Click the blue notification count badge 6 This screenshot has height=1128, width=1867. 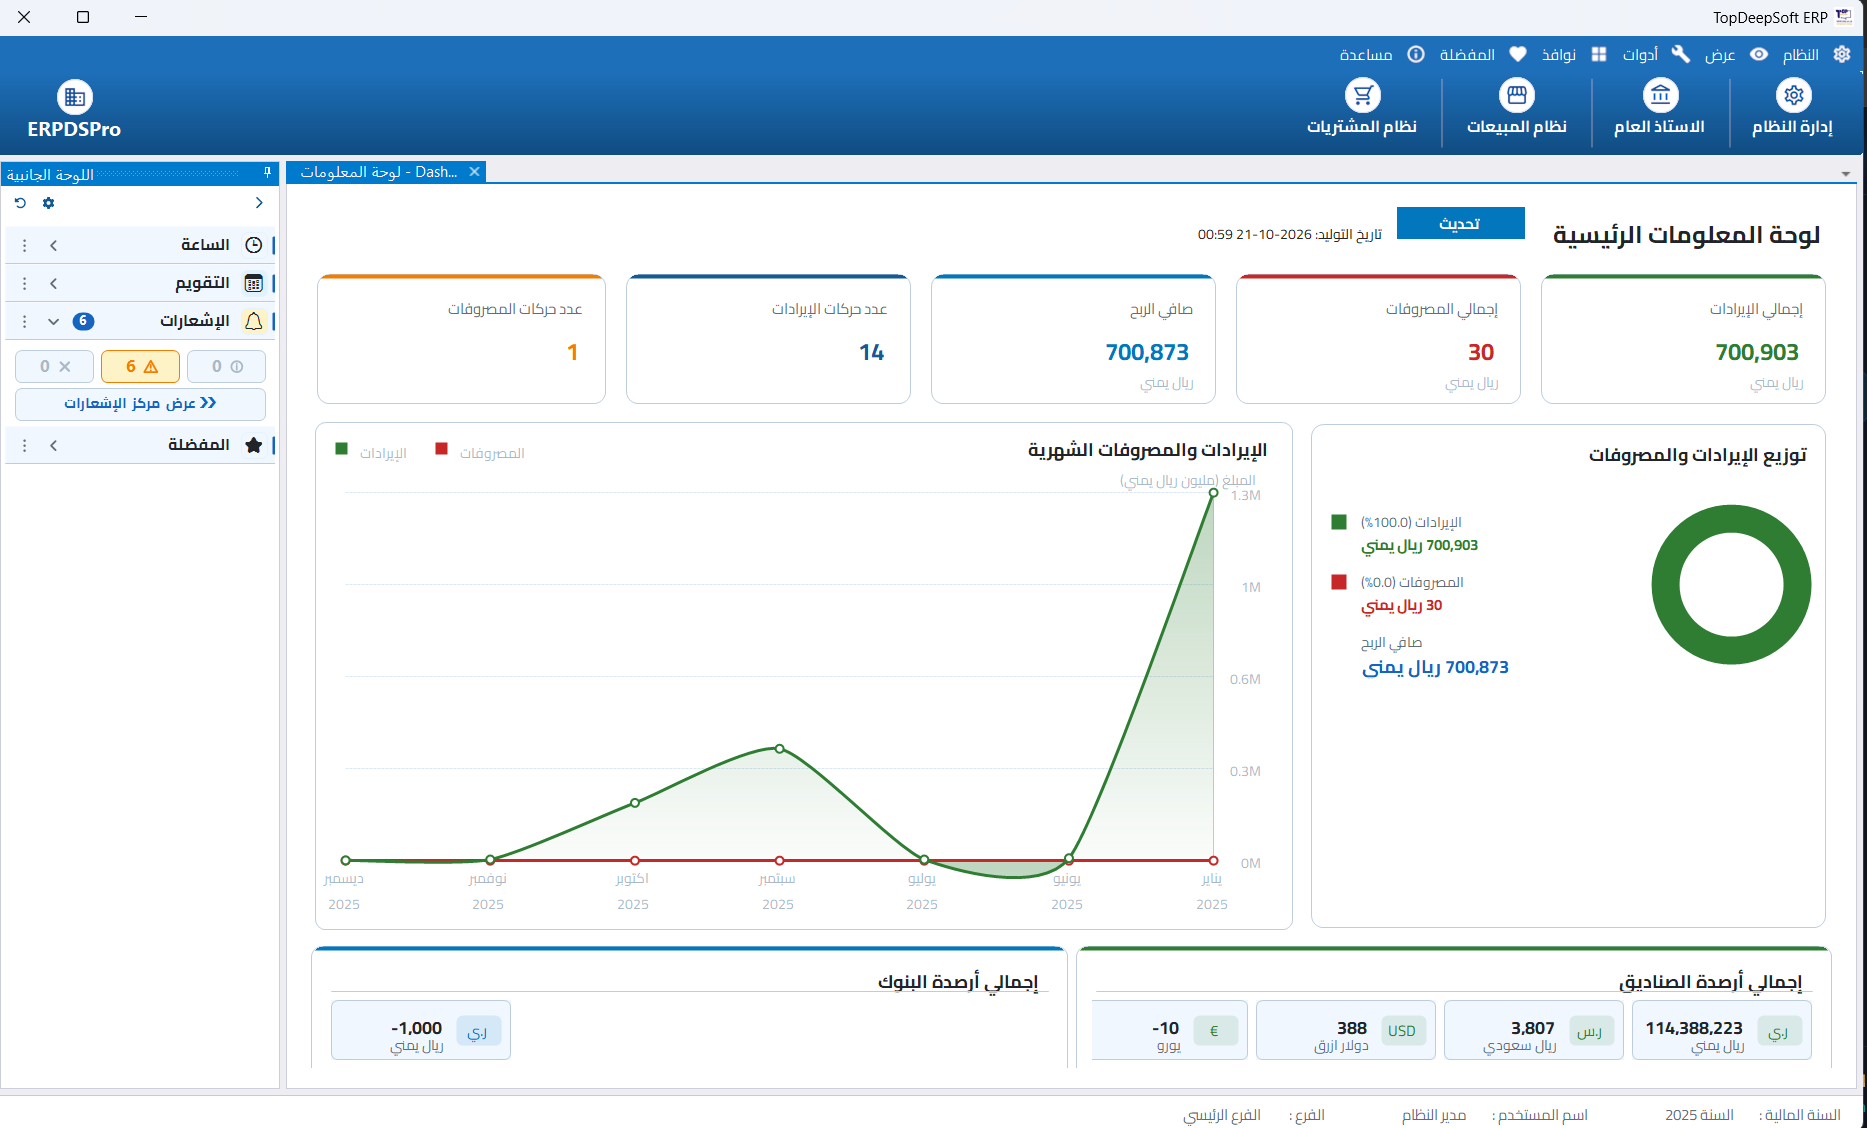pyautogui.click(x=83, y=321)
